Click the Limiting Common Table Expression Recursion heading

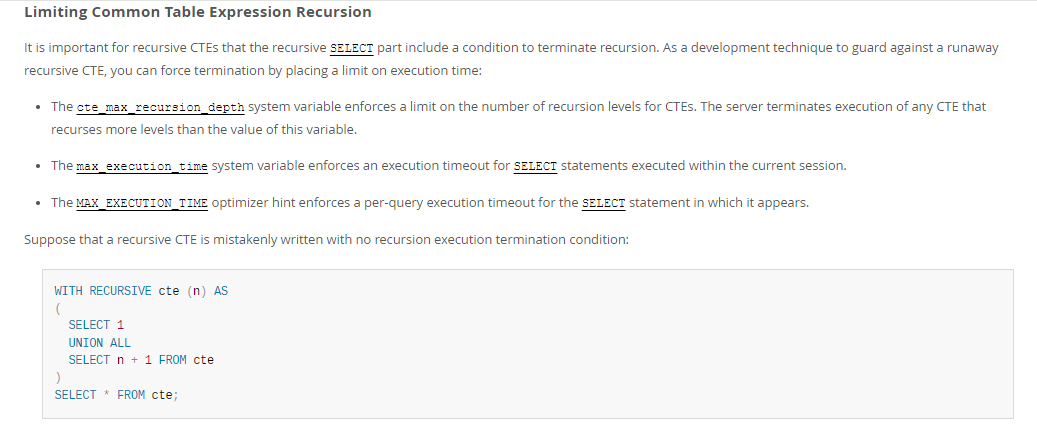(197, 13)
